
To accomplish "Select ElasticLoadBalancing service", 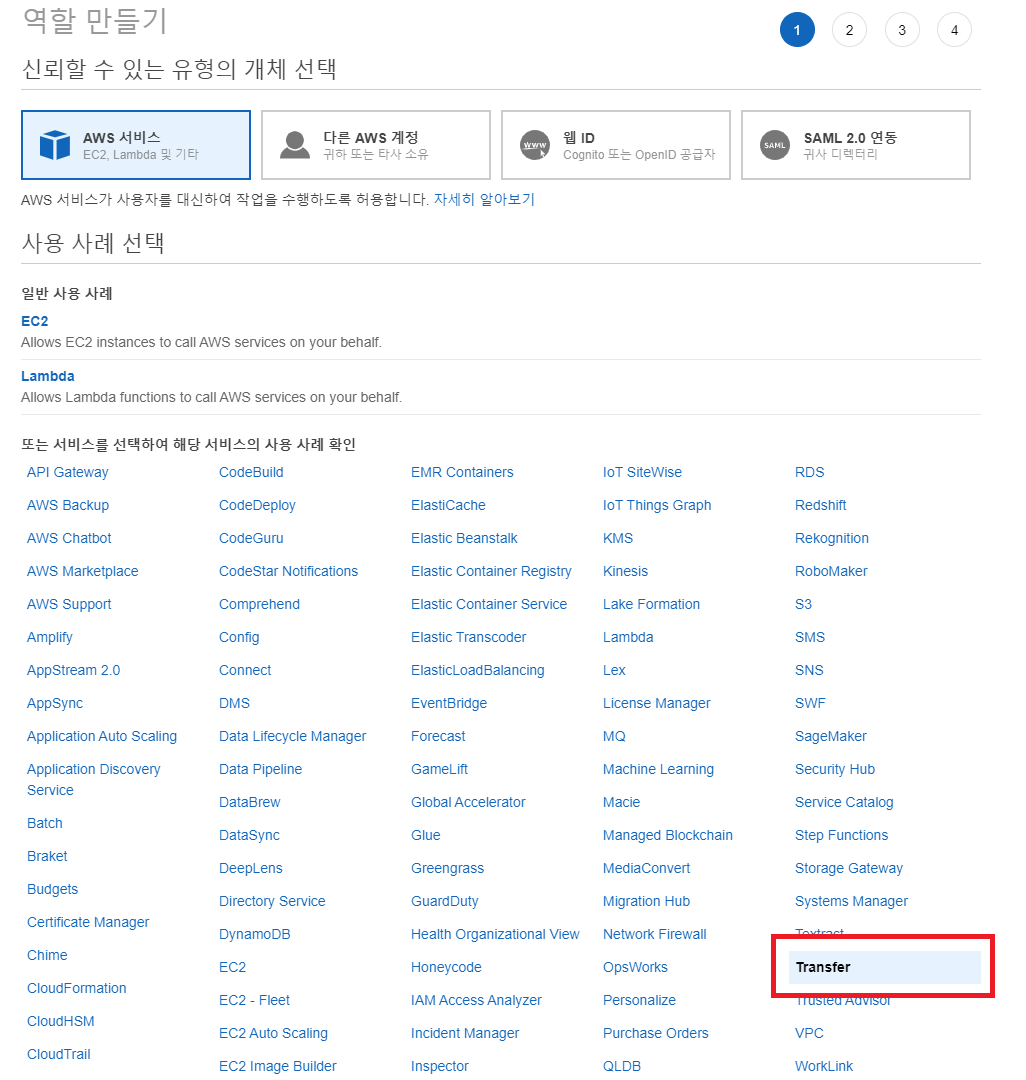I will (478, 670).
